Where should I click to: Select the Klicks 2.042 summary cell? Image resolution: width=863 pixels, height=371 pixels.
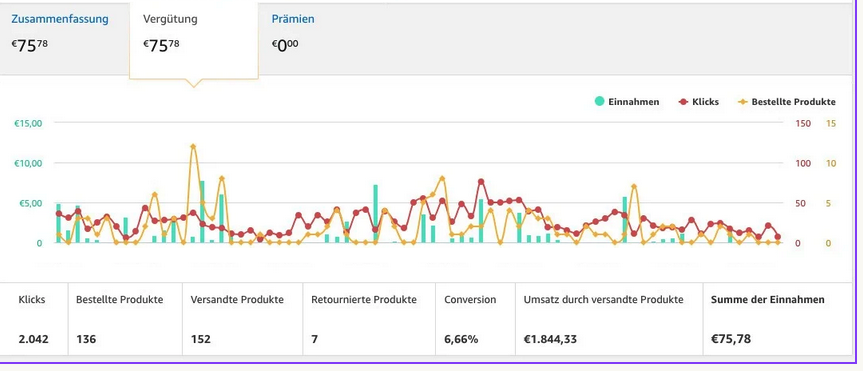pos(34,319)
